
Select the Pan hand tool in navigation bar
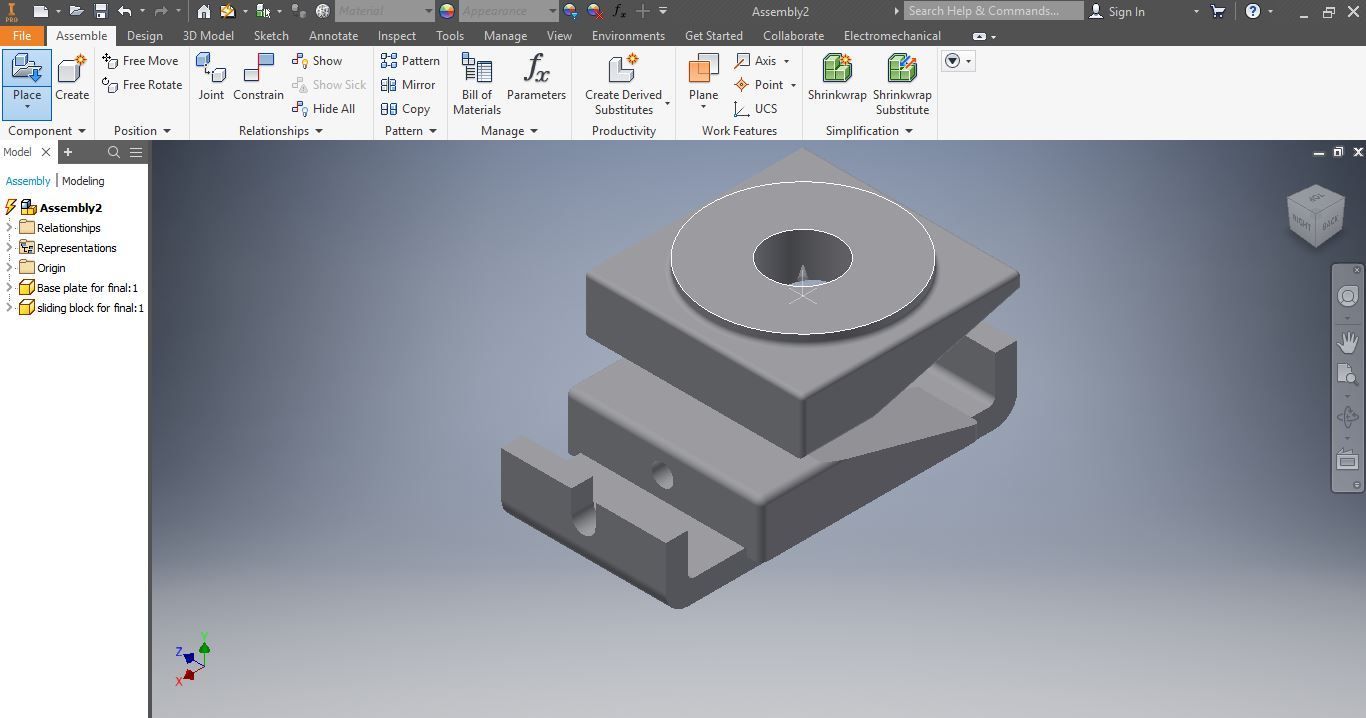[1347, 341]
